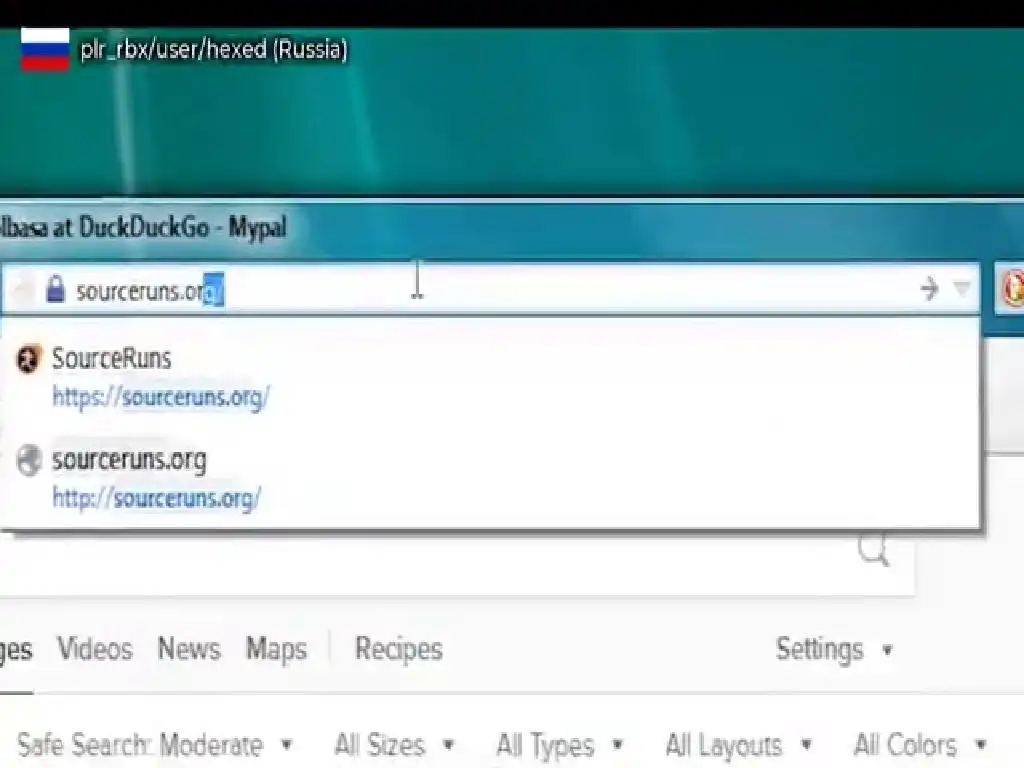
Task: Click the plr_rbx/user/hexed (Russia) label
Action: [214, 50]
